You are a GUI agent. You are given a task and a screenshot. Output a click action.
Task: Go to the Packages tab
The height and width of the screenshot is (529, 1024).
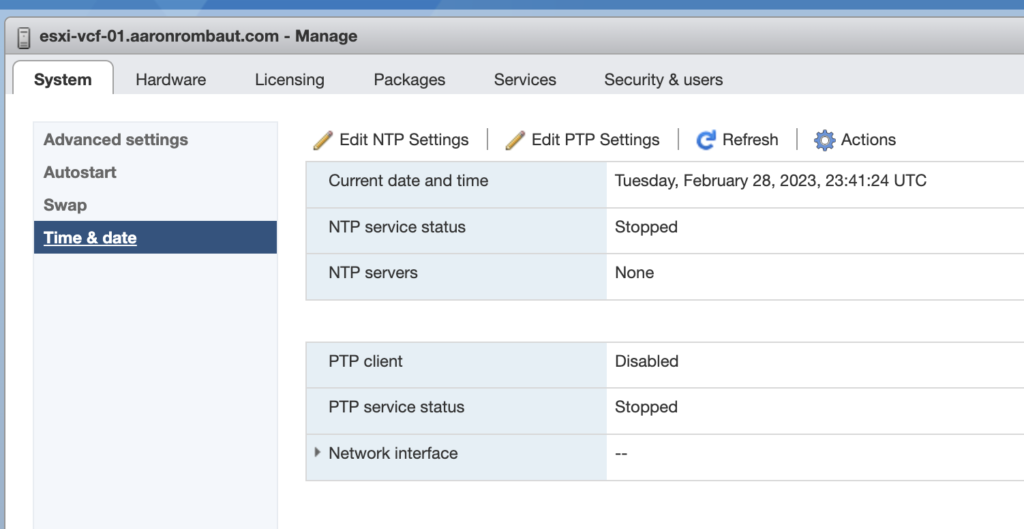(409, 79)
